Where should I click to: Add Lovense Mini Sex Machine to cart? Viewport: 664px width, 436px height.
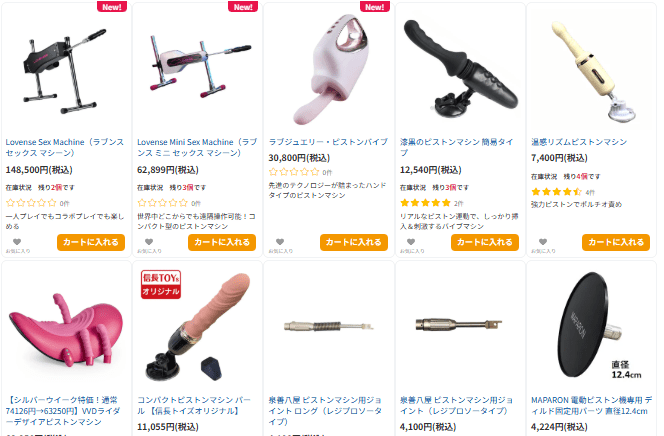pos(222,242)
